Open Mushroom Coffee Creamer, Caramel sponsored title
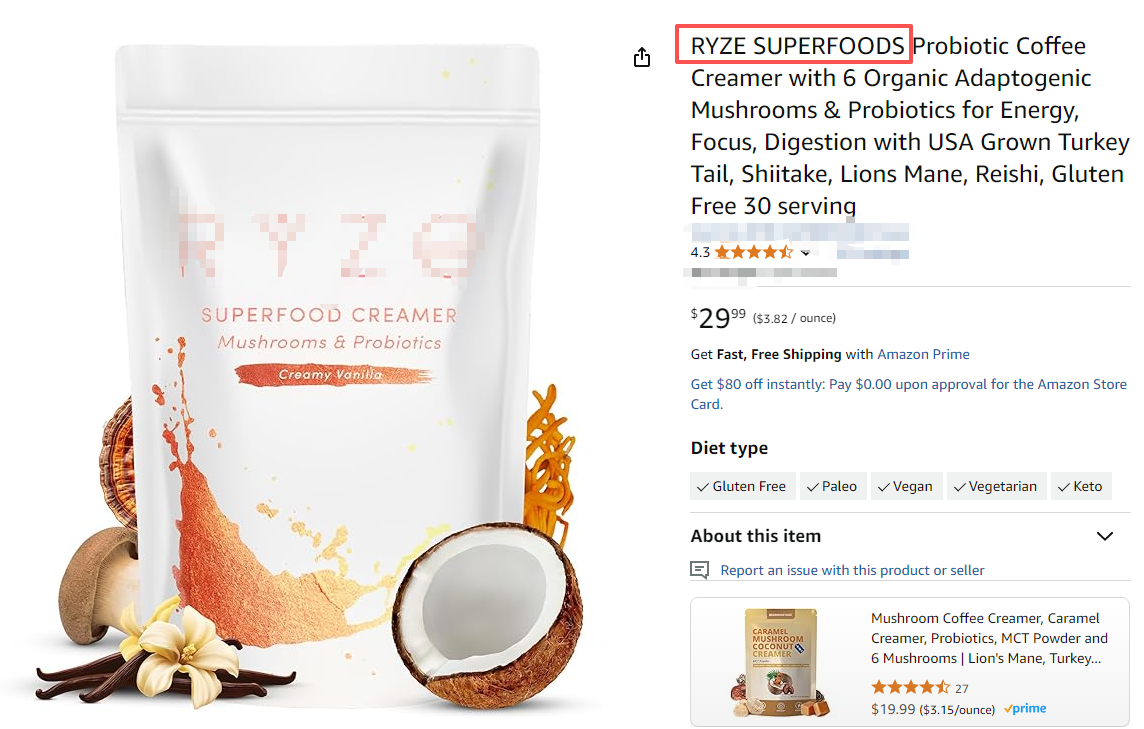Screen dimensions: 1144x729 tap(989, 638)
